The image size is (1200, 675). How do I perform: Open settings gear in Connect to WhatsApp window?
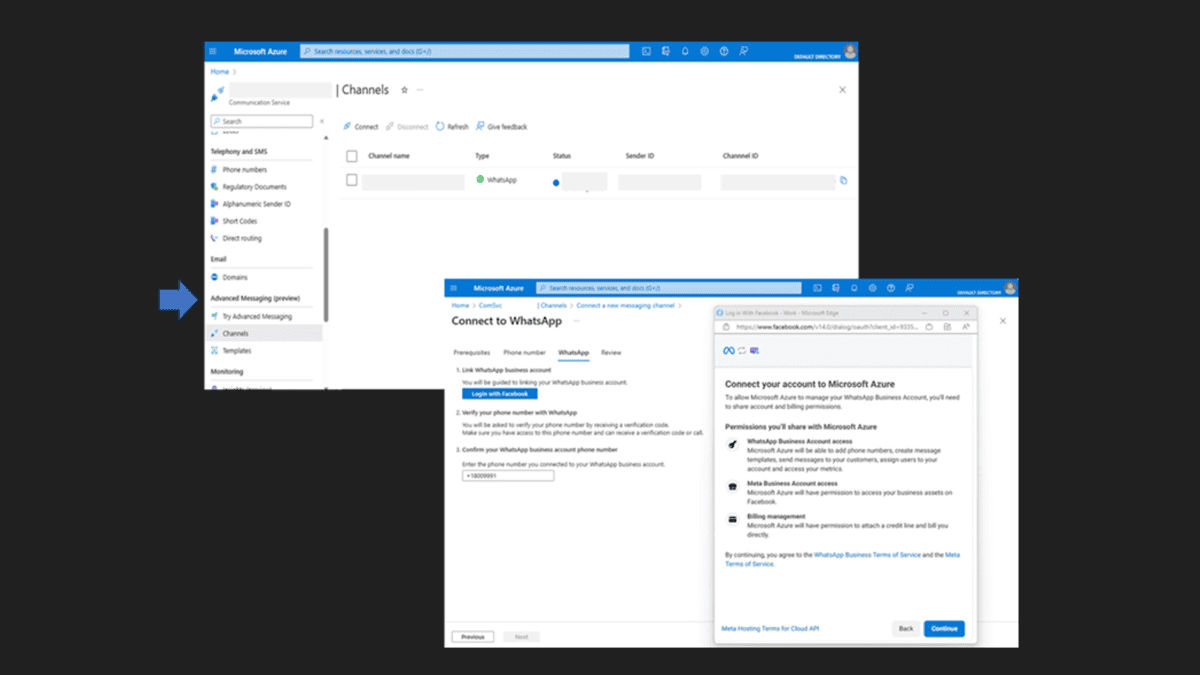872,287
